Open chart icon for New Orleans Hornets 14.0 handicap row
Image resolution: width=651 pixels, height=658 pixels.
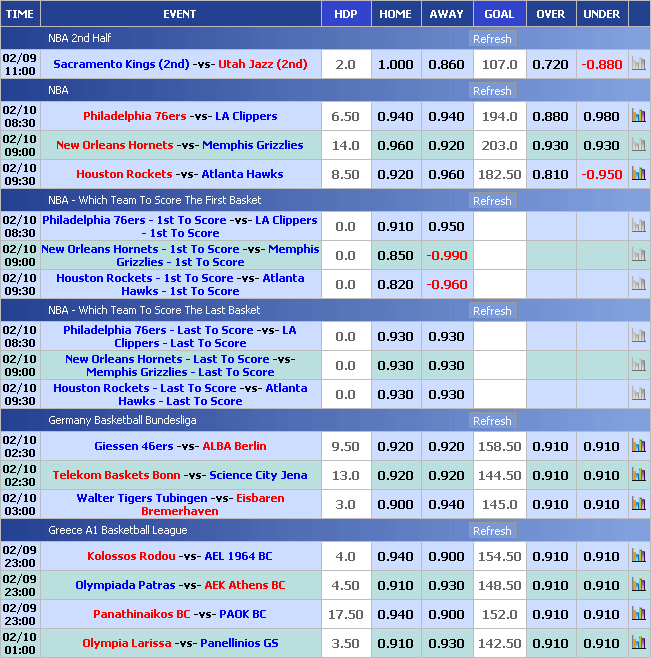pyautogui.click(x=638, y=145)
